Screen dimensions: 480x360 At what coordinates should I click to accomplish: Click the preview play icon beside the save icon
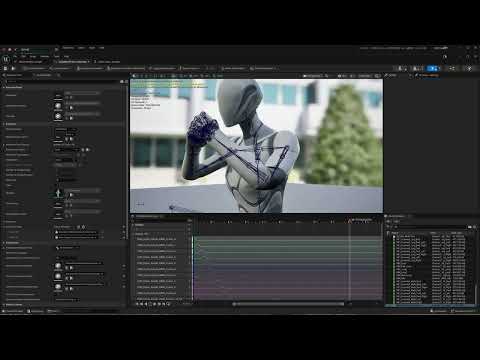pyautogui.click(x=13, y=68)
